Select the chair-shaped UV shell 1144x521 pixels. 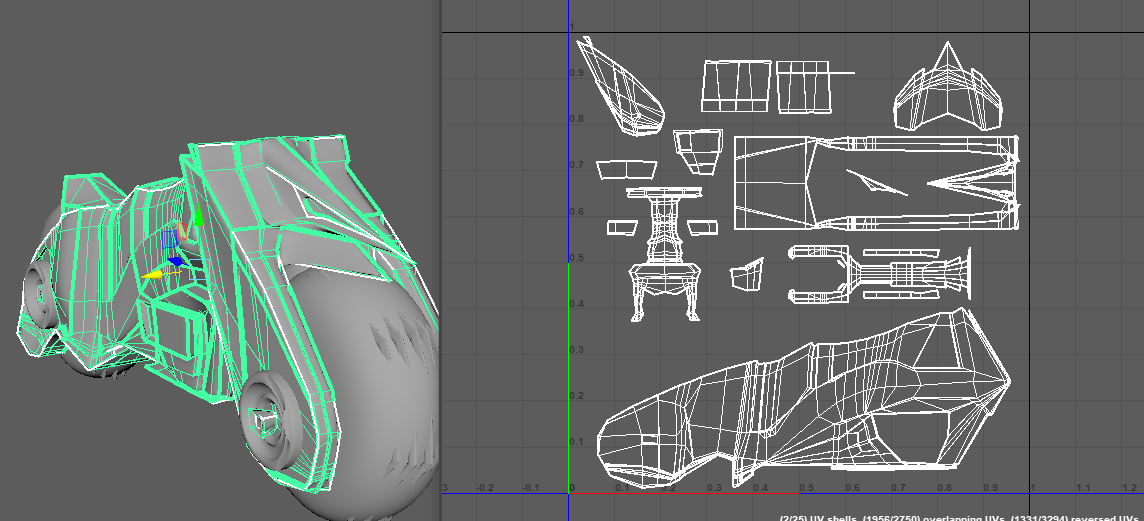point(665,253)
